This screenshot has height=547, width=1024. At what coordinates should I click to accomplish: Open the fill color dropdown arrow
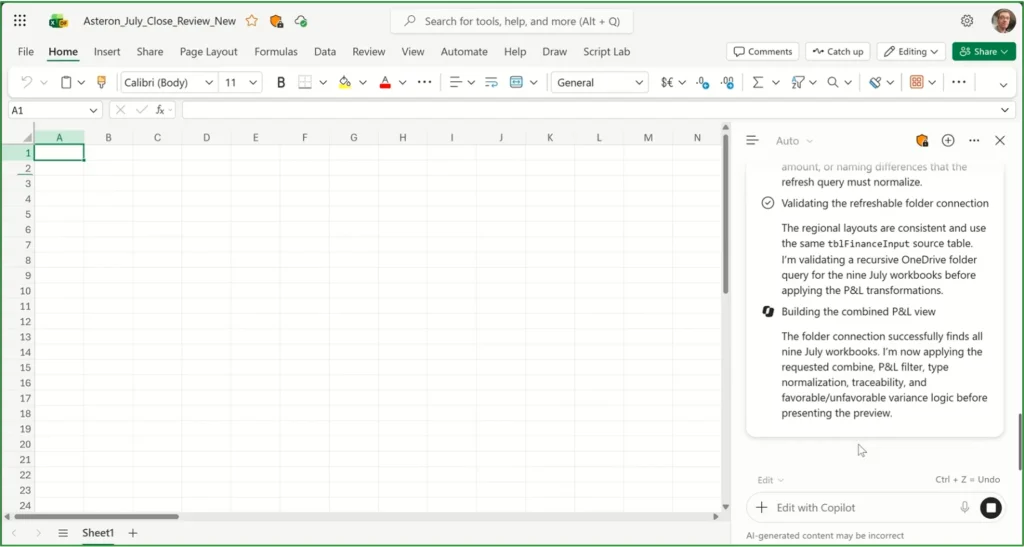(363, 82)
